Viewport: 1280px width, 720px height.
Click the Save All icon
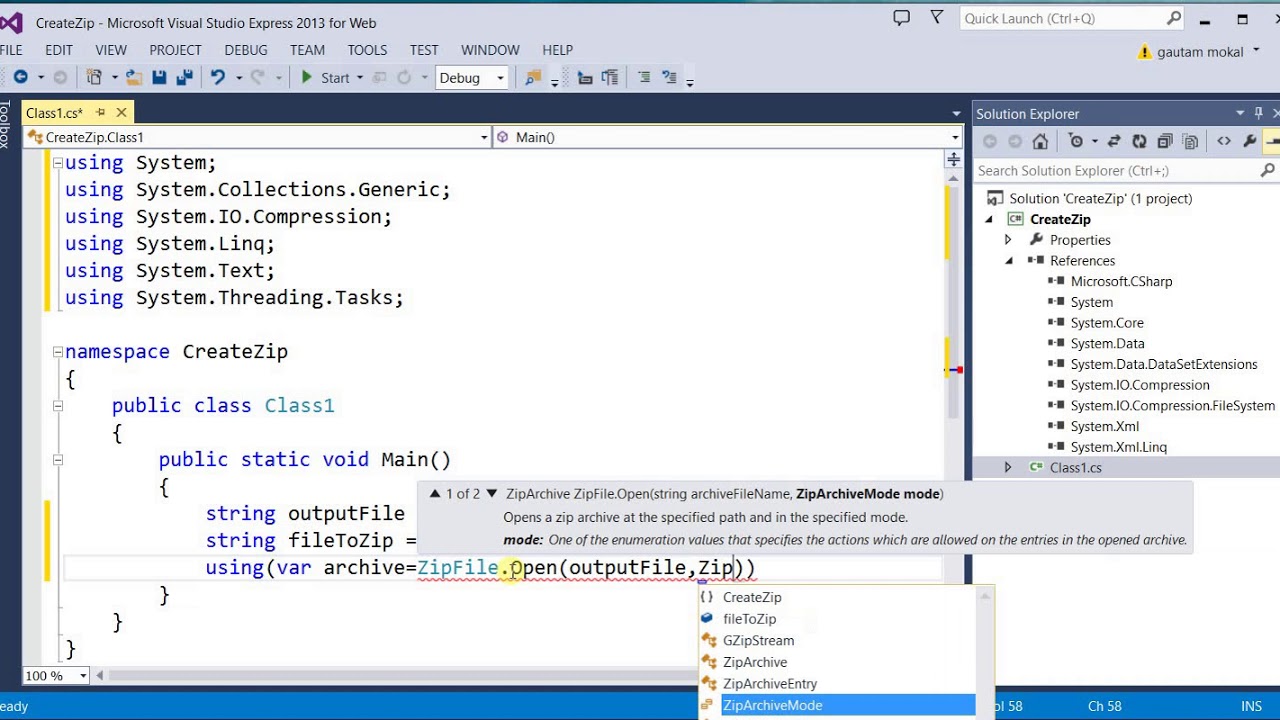pyautogui.click(x=184, y=78)
